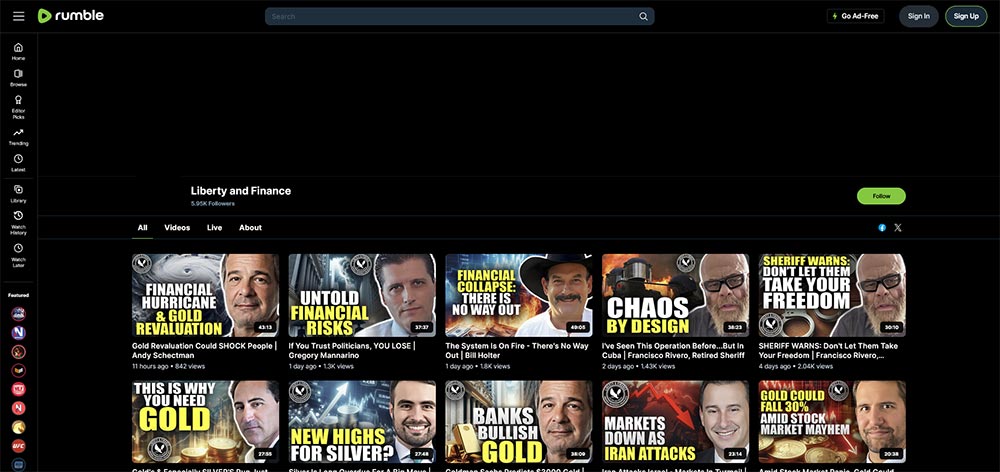Click the Rumble logo
Screen dimensions: 1000x472
coord(71,16)
